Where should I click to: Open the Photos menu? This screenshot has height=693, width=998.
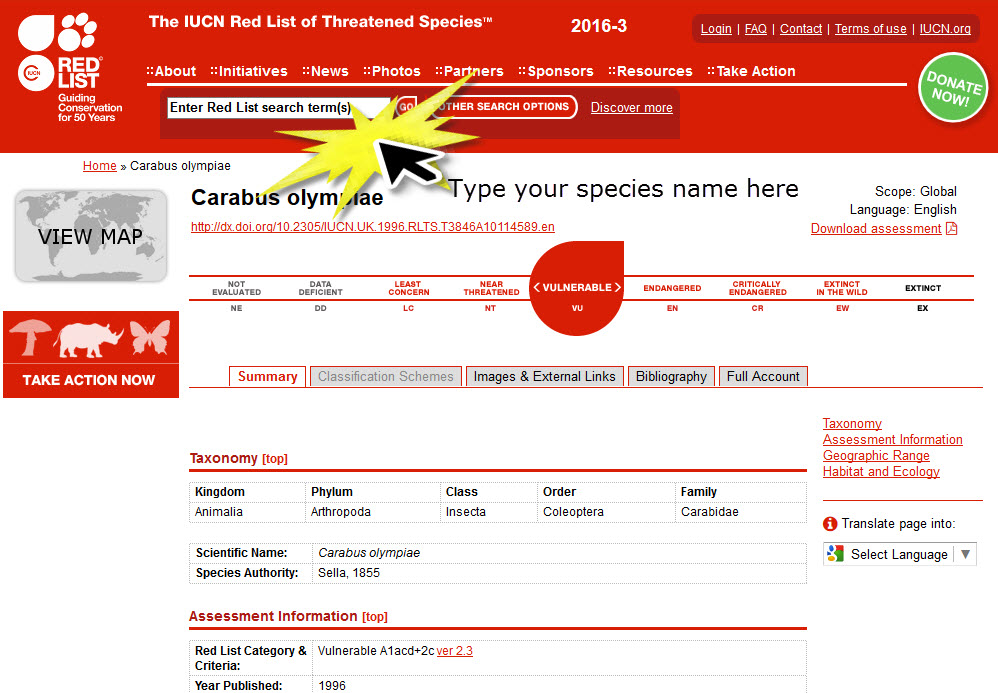(392, 71)
